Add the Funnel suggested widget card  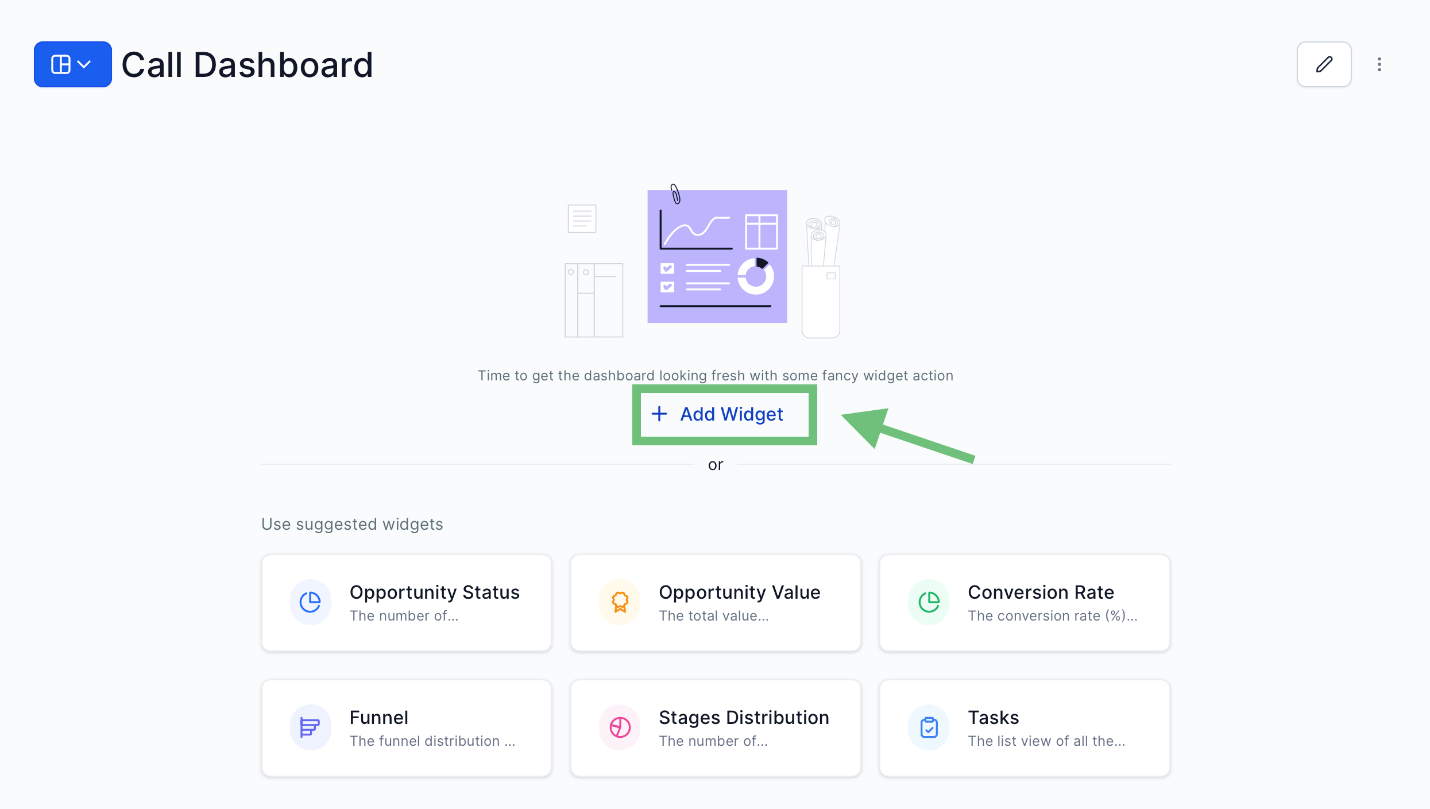407,728
